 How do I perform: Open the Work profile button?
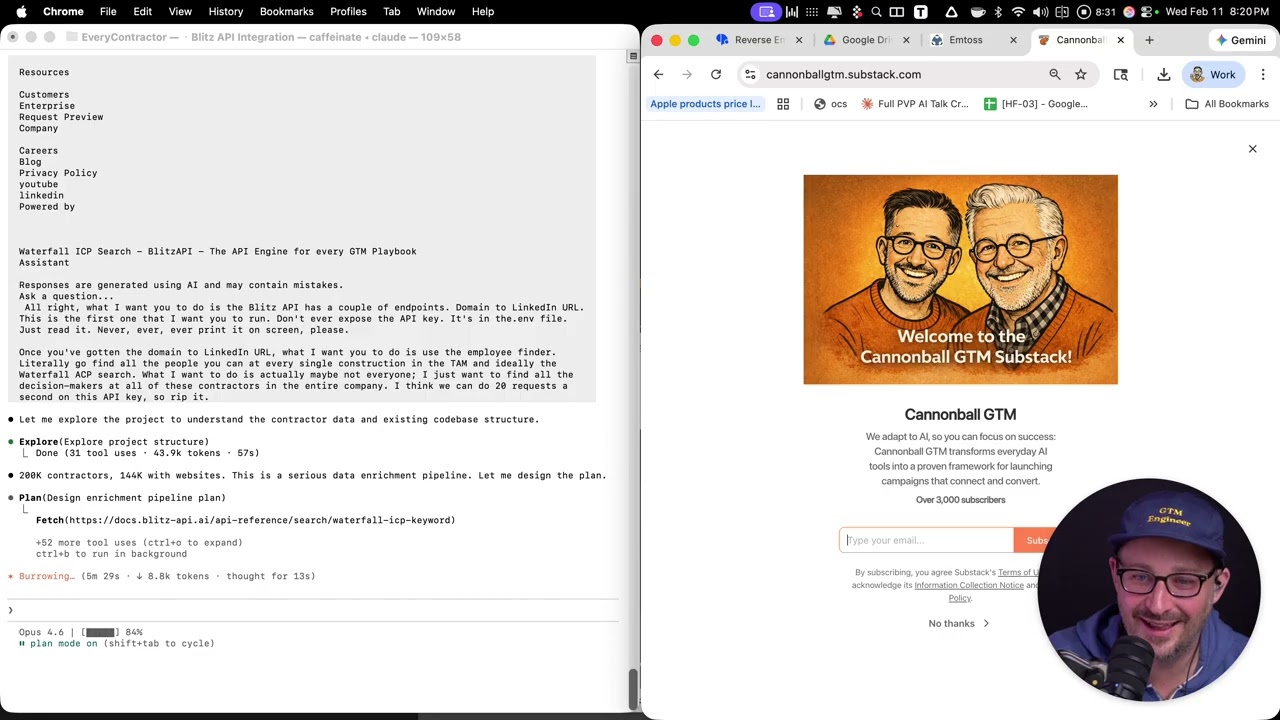[x=1213, y=74]
